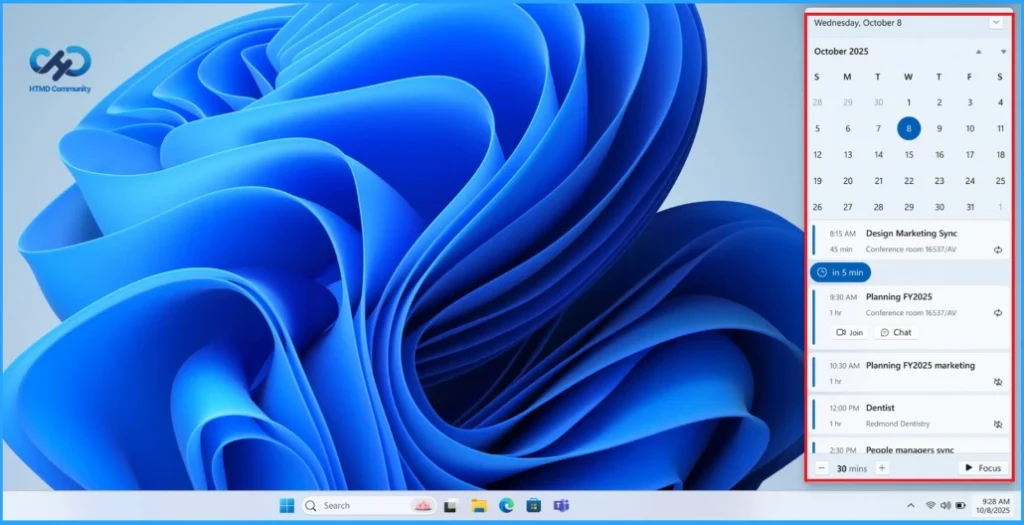Screen dimensions: 1024x525
Task: Open Task View from the taskbar
Action: point(450,505)
